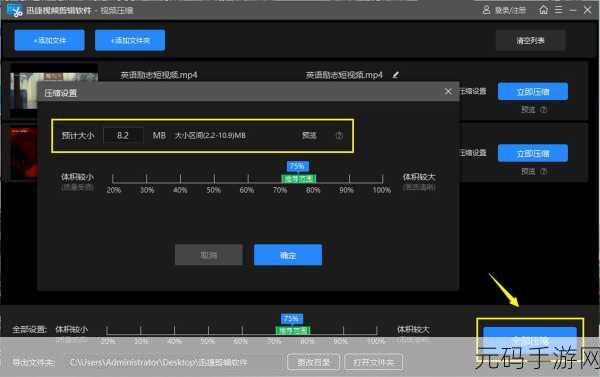
Task: Click 立即压缩 for the first video
Action: tap(533, 91)
